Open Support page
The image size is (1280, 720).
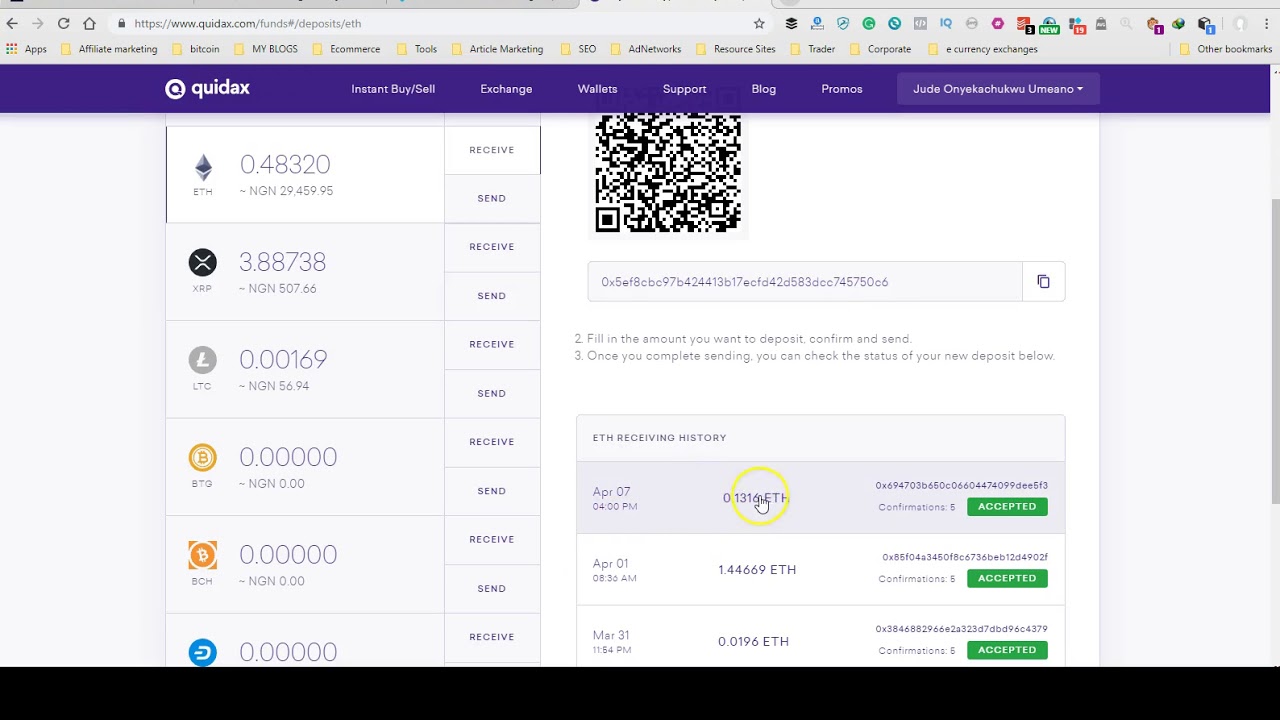point(684,89)
